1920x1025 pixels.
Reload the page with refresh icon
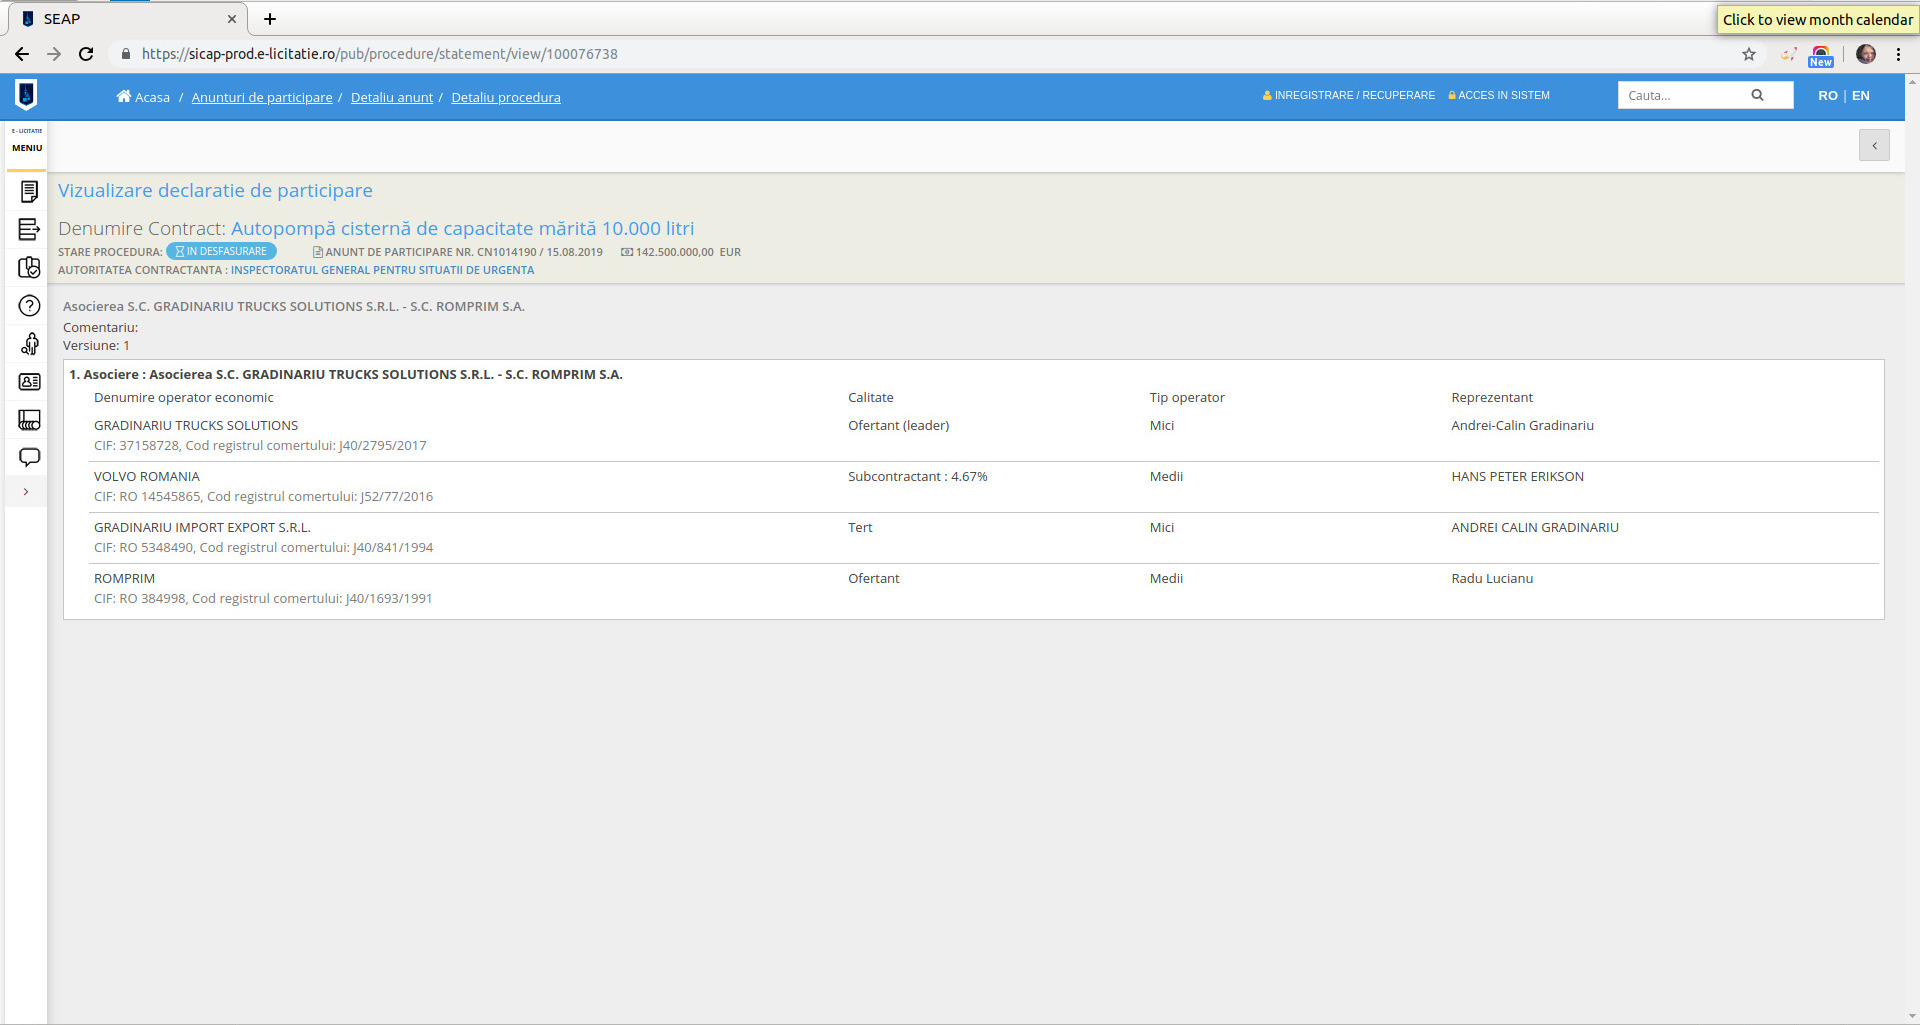click(86, 54)
